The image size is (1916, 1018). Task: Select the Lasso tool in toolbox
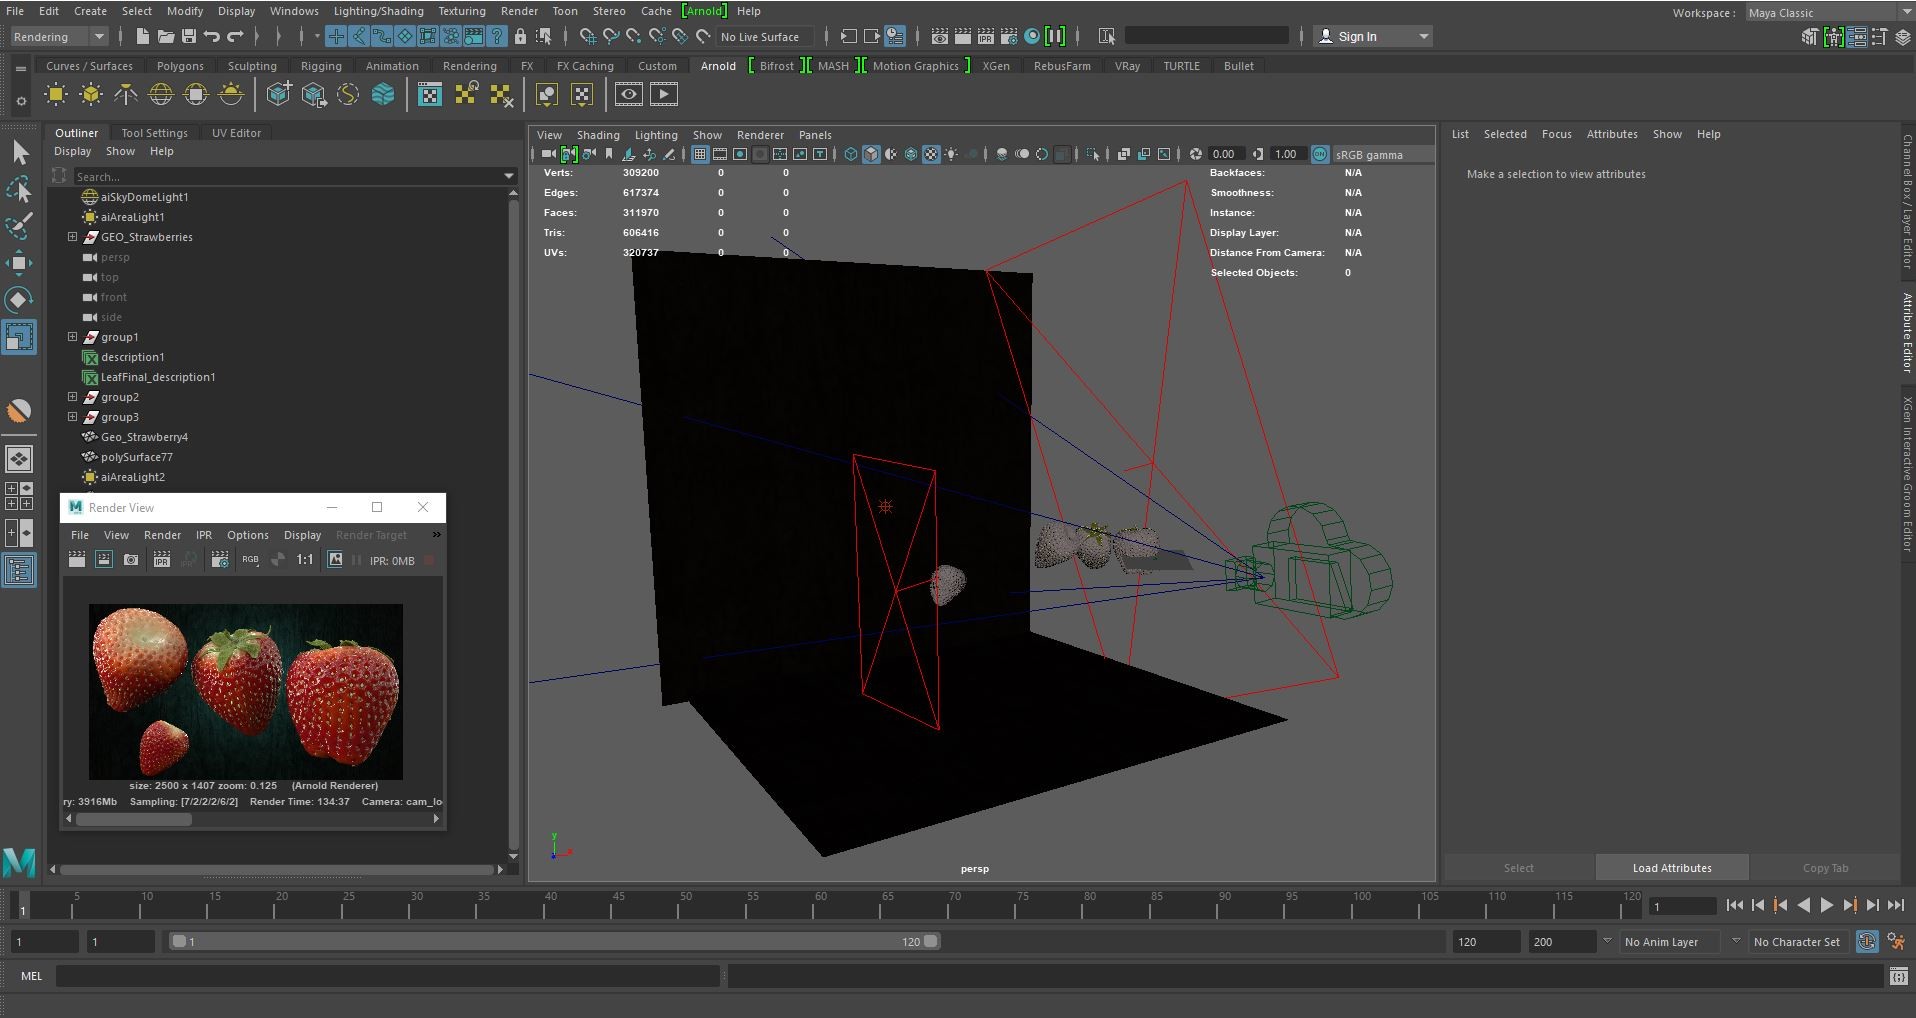(19, 189)
